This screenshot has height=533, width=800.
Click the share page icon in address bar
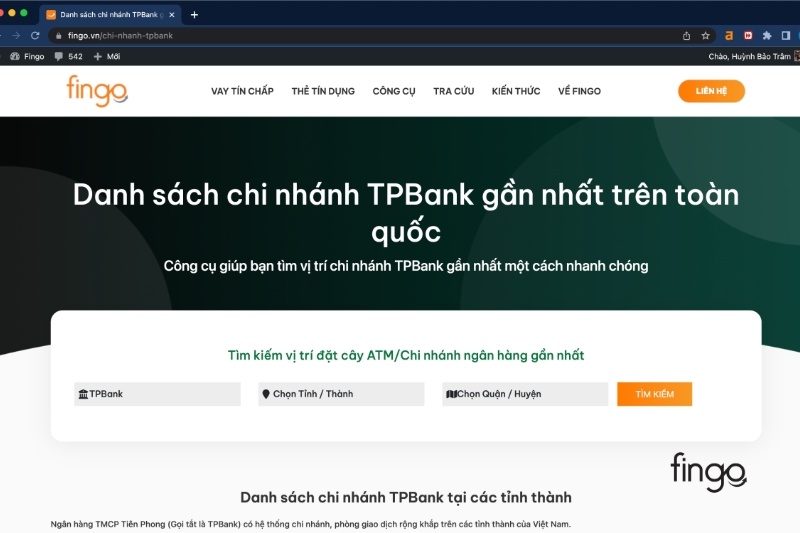686,36
